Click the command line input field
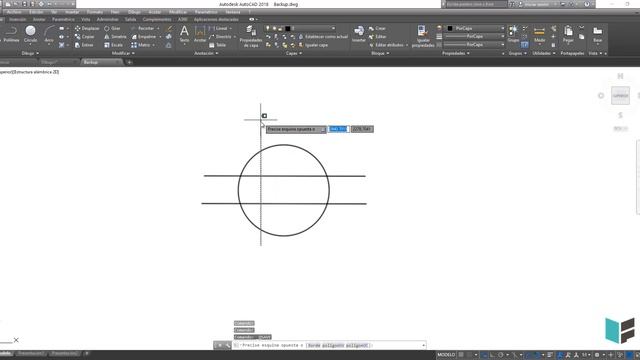The image size is (640, 360). pyautogui.click(x=329, y=345)
